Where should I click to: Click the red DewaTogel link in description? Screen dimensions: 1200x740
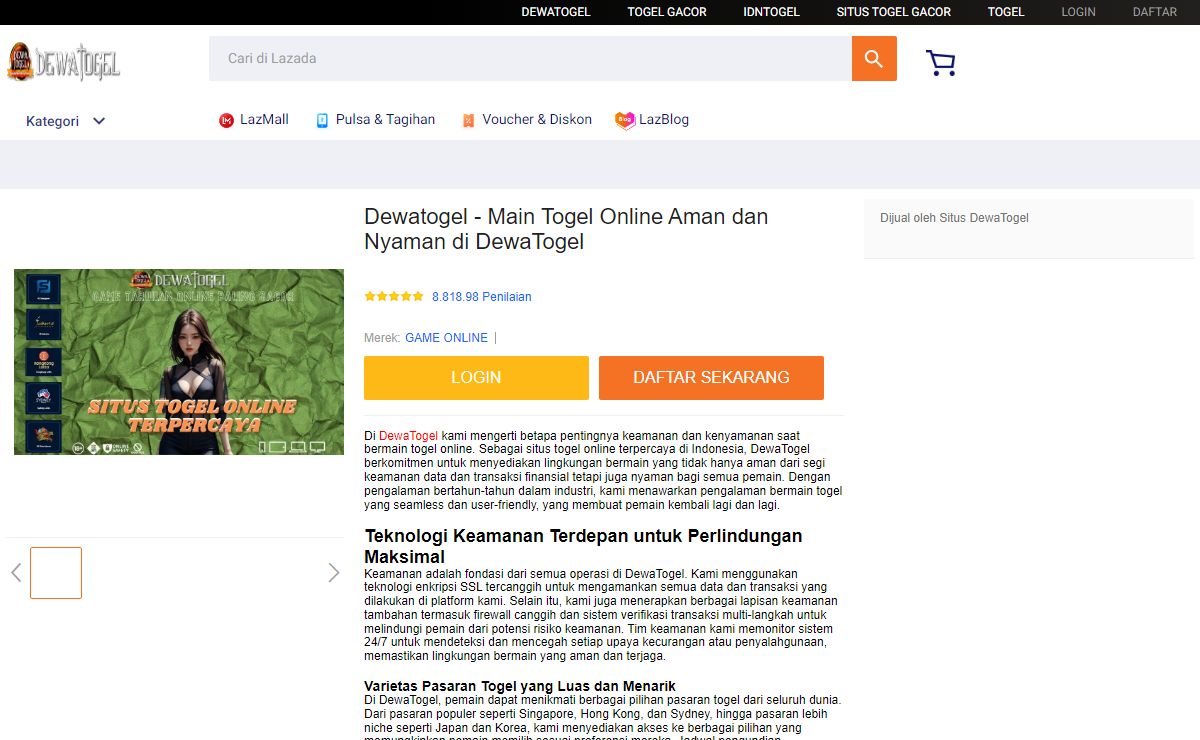(x=408, y=436)
